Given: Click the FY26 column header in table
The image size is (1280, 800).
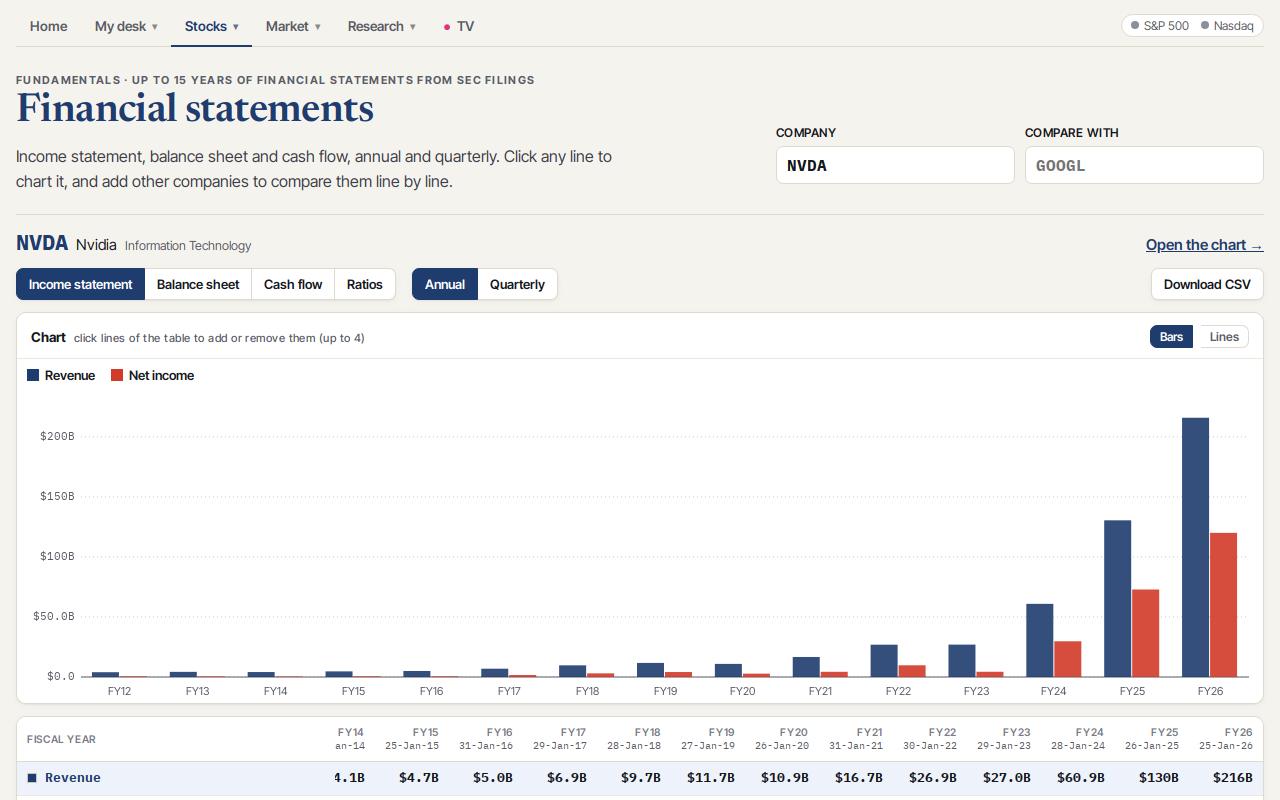Looking at the screenshot, I should [x=1225, y=739].
